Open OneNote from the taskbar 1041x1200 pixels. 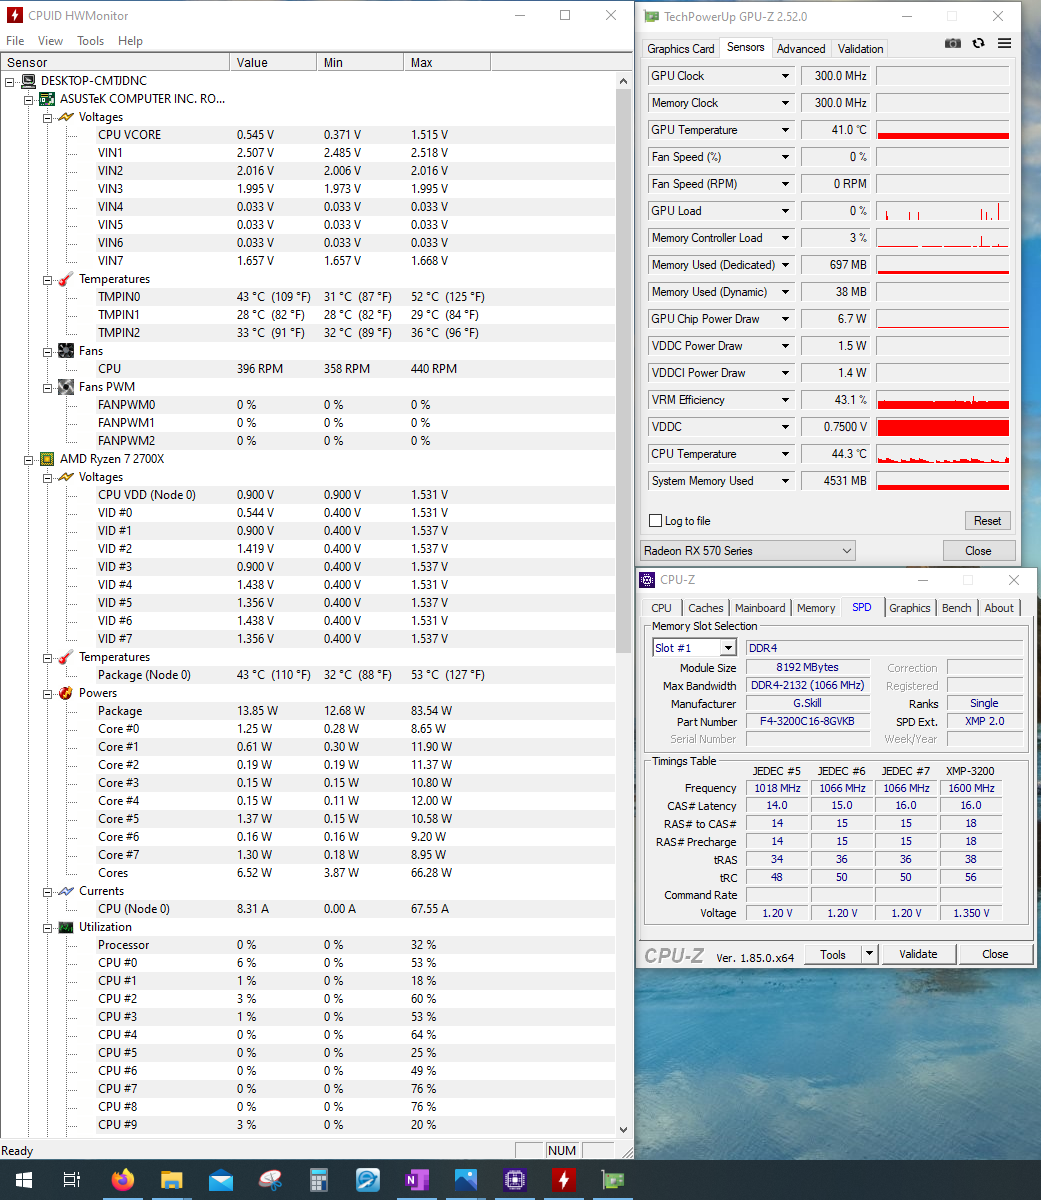(x=417, y=1180)
